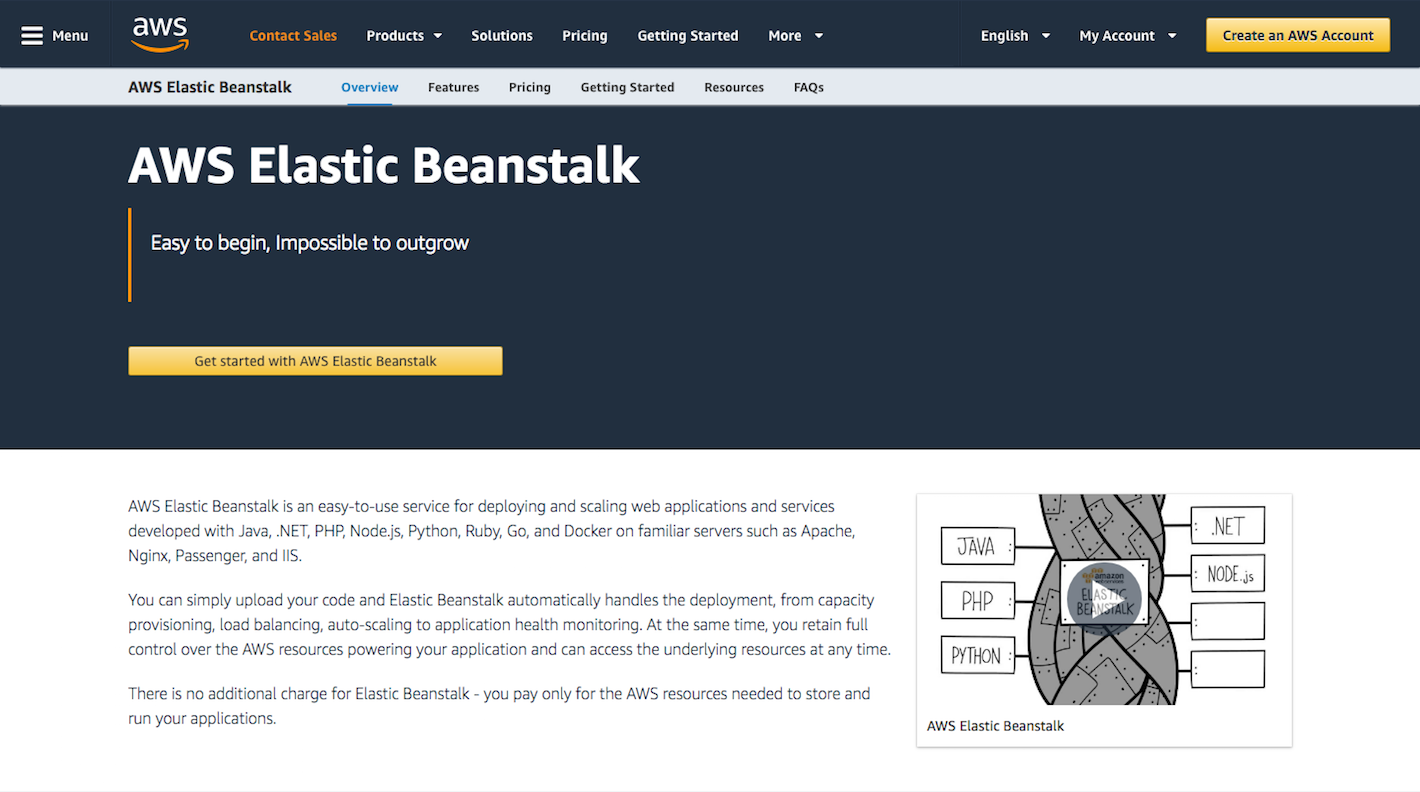Expand the My Account dropdown

pyautogui.click(x=1127, y=36)
